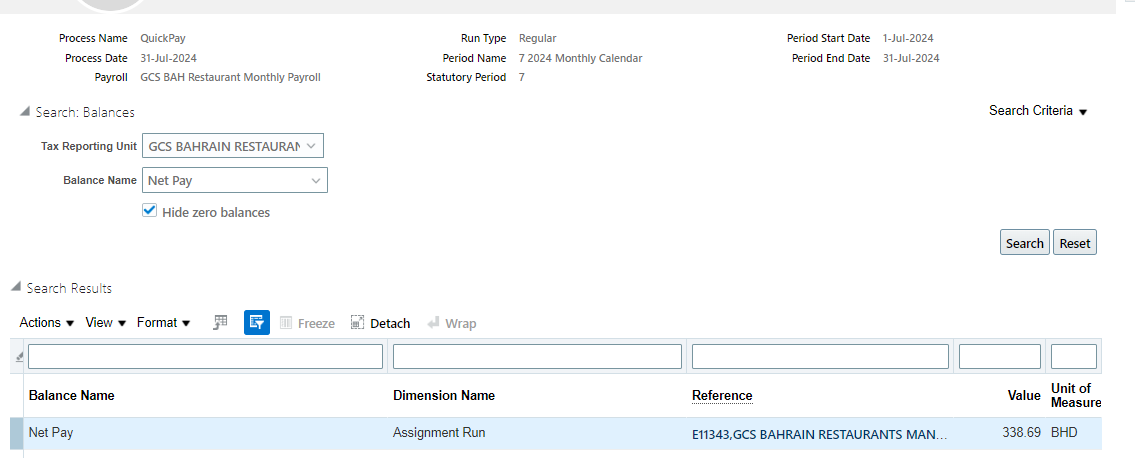Click the Search button

tap(1024, 243)
